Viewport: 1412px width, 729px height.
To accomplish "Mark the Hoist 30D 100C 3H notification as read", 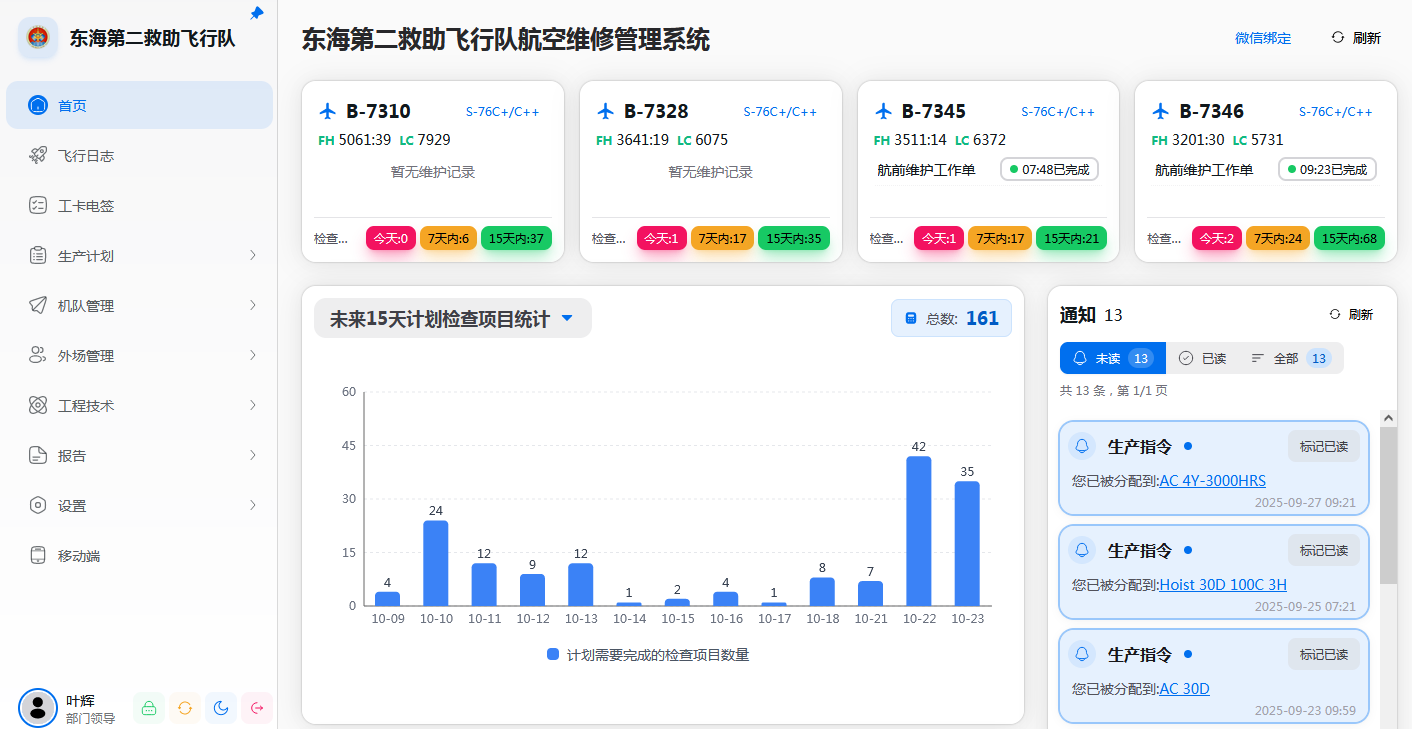I will [1323, 550].
